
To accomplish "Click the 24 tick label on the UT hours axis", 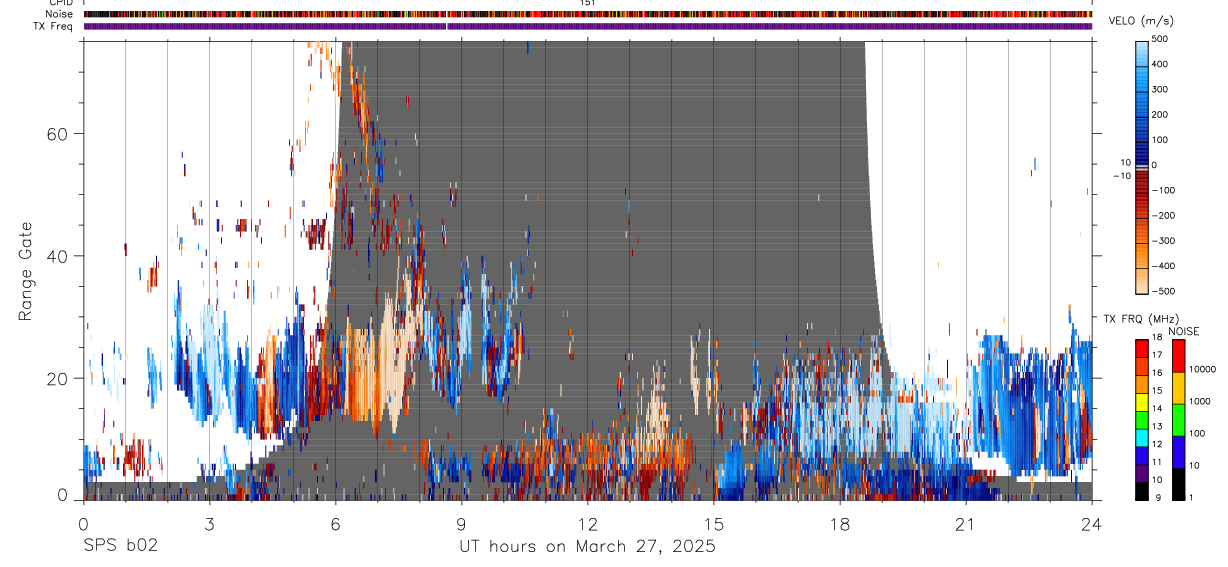I will pos(1092,524).
